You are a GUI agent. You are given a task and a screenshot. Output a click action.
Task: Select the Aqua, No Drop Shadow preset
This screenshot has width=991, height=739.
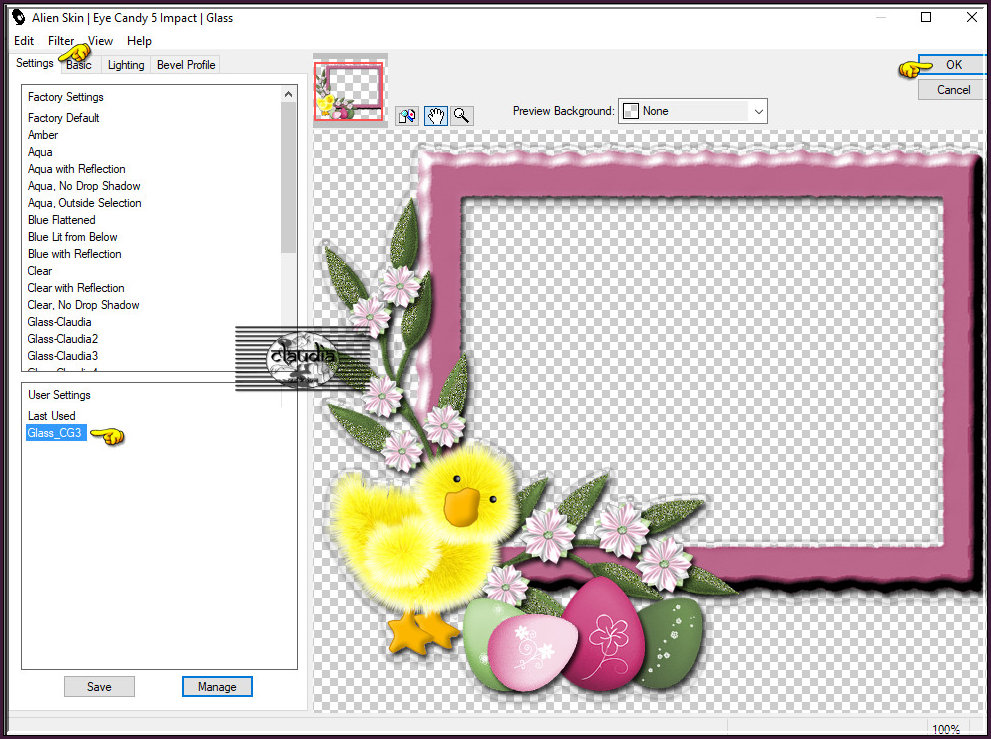(84, 186)
